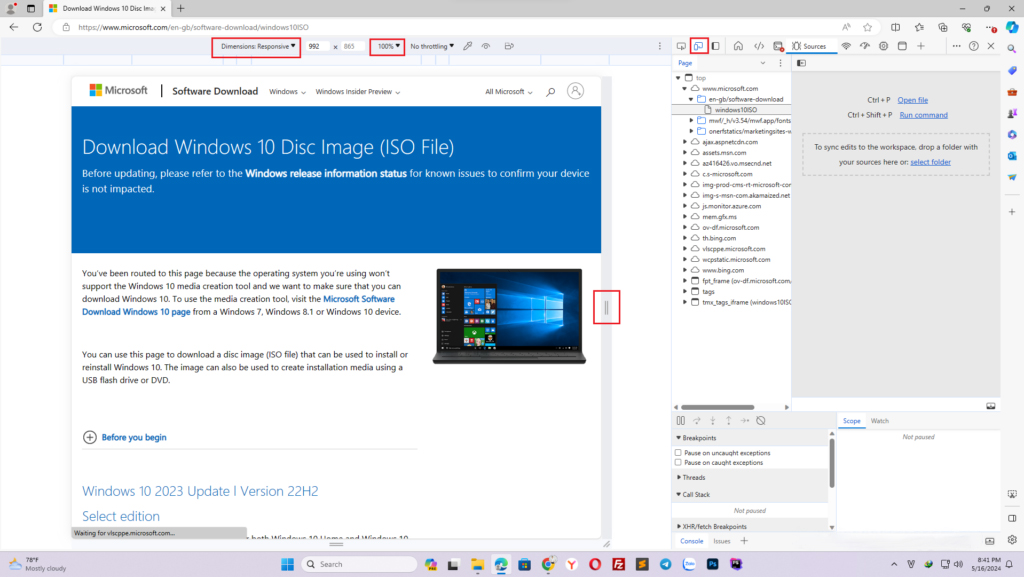Toggle the device emulation icon in DevTools

point(698,45)
